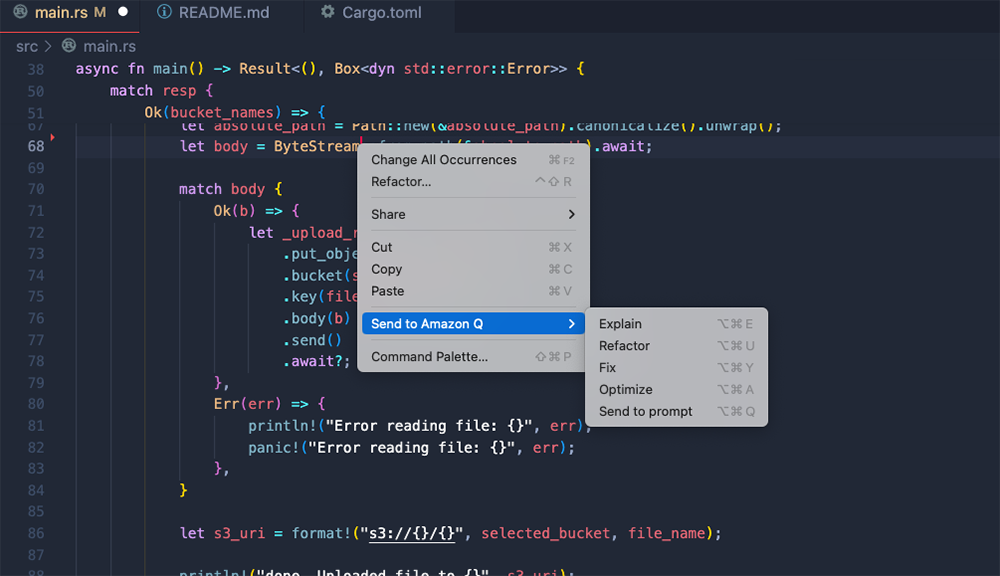The height and width of the screenshot is (576, 1000).
Task: Expand the Share submenu arrow
Action: click(571, 214)
